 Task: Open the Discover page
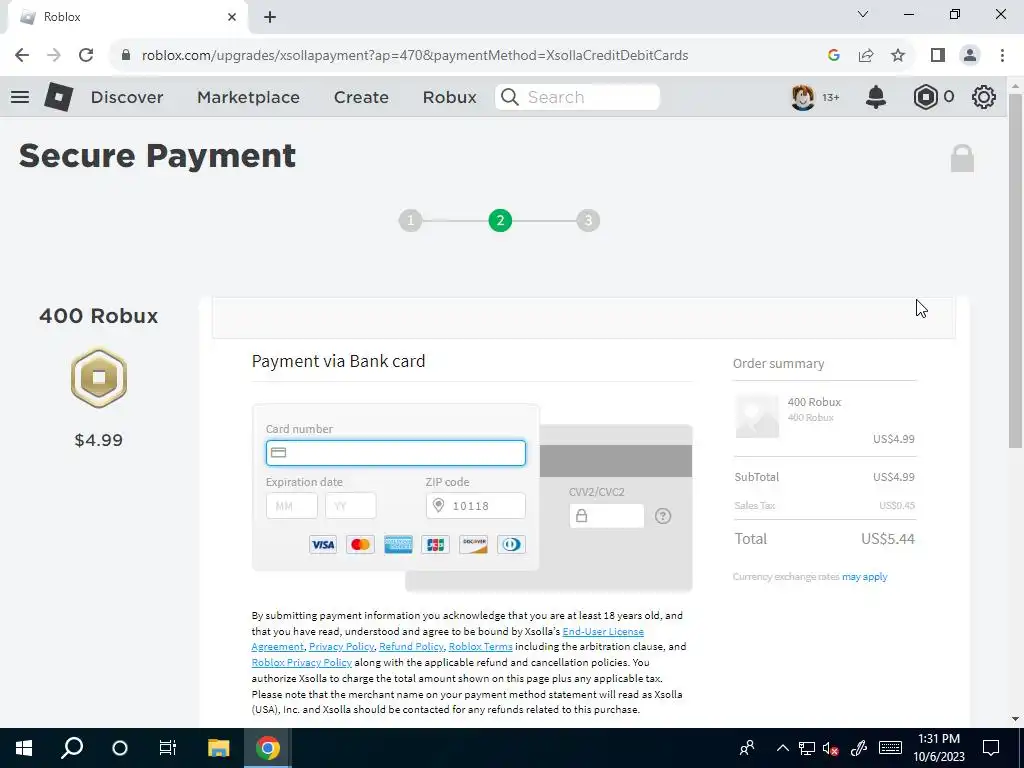(127, 97)
